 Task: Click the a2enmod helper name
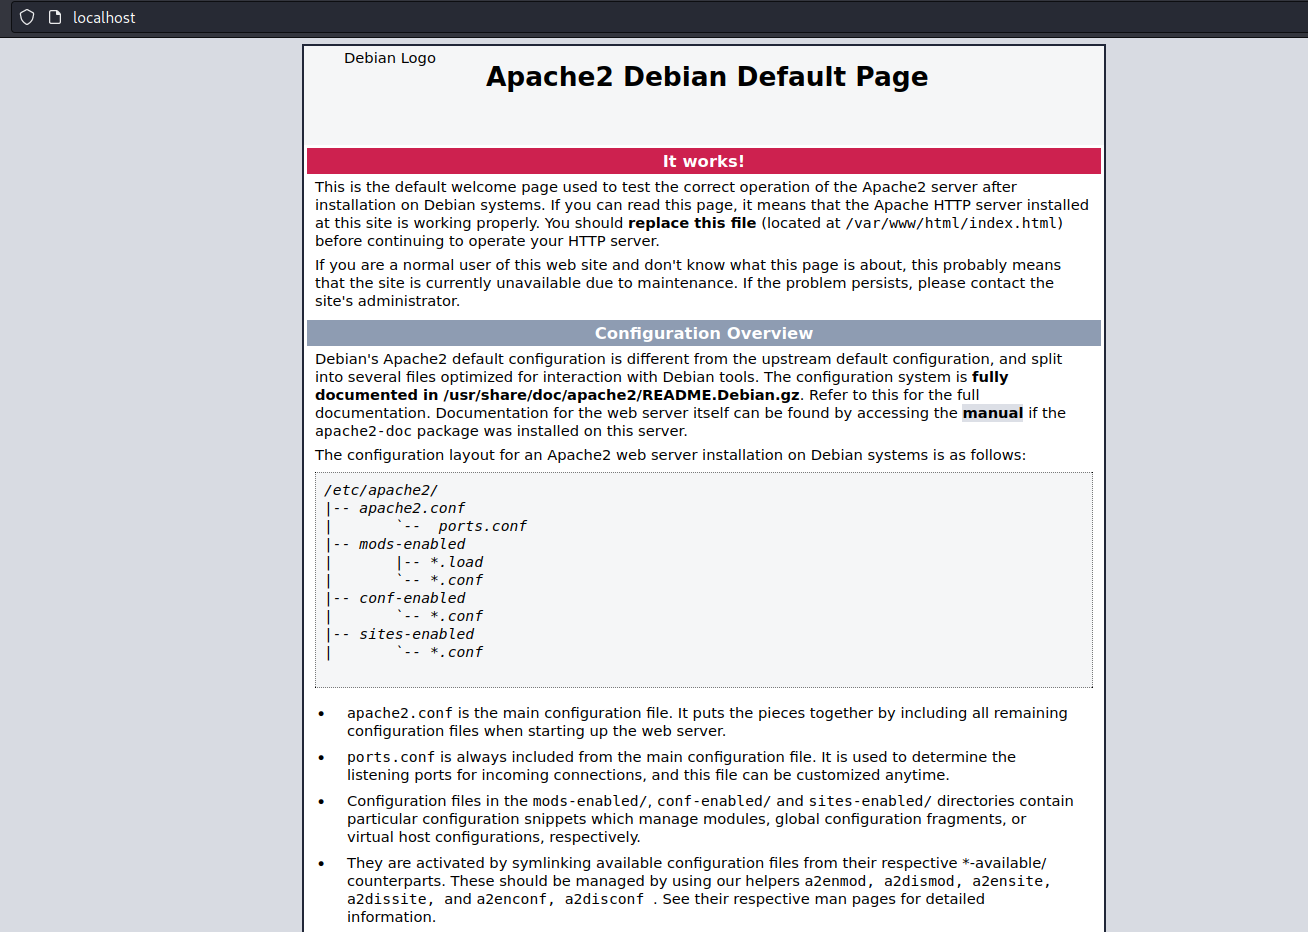click(x=835, y=881)
